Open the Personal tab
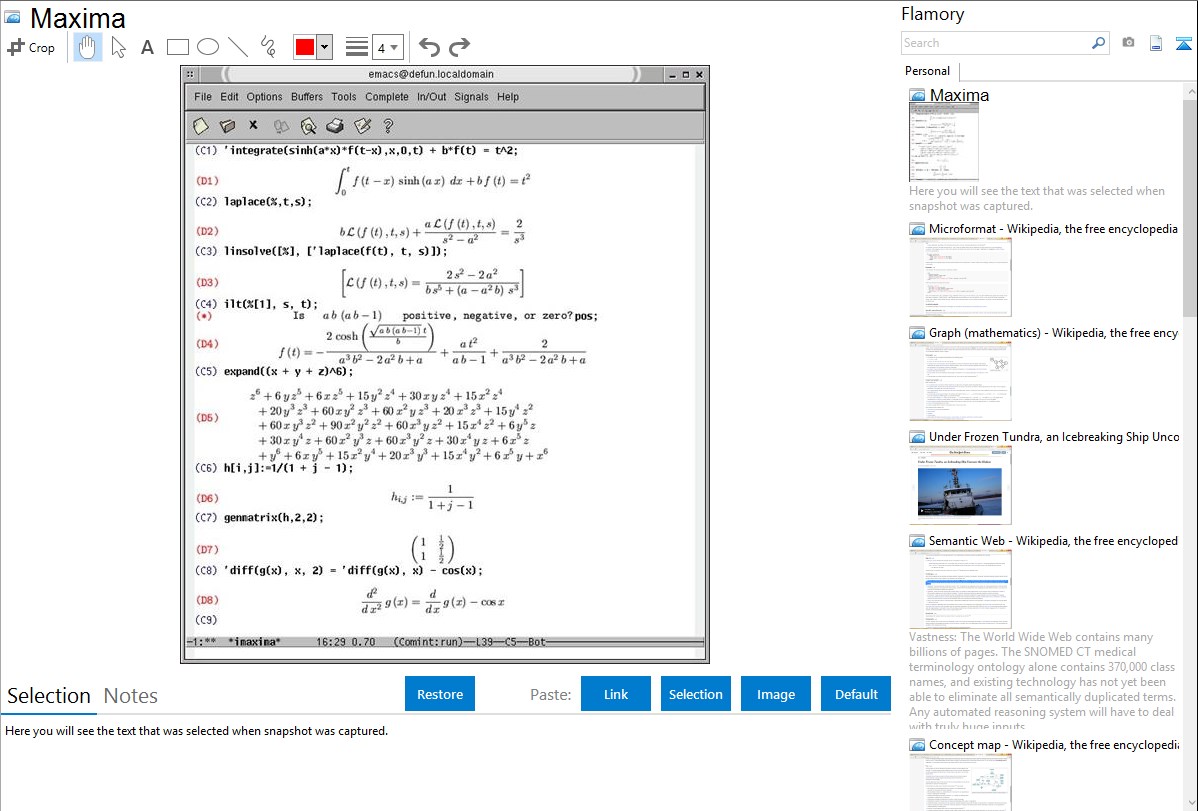The image size is (1198, 811). [928, 71]
